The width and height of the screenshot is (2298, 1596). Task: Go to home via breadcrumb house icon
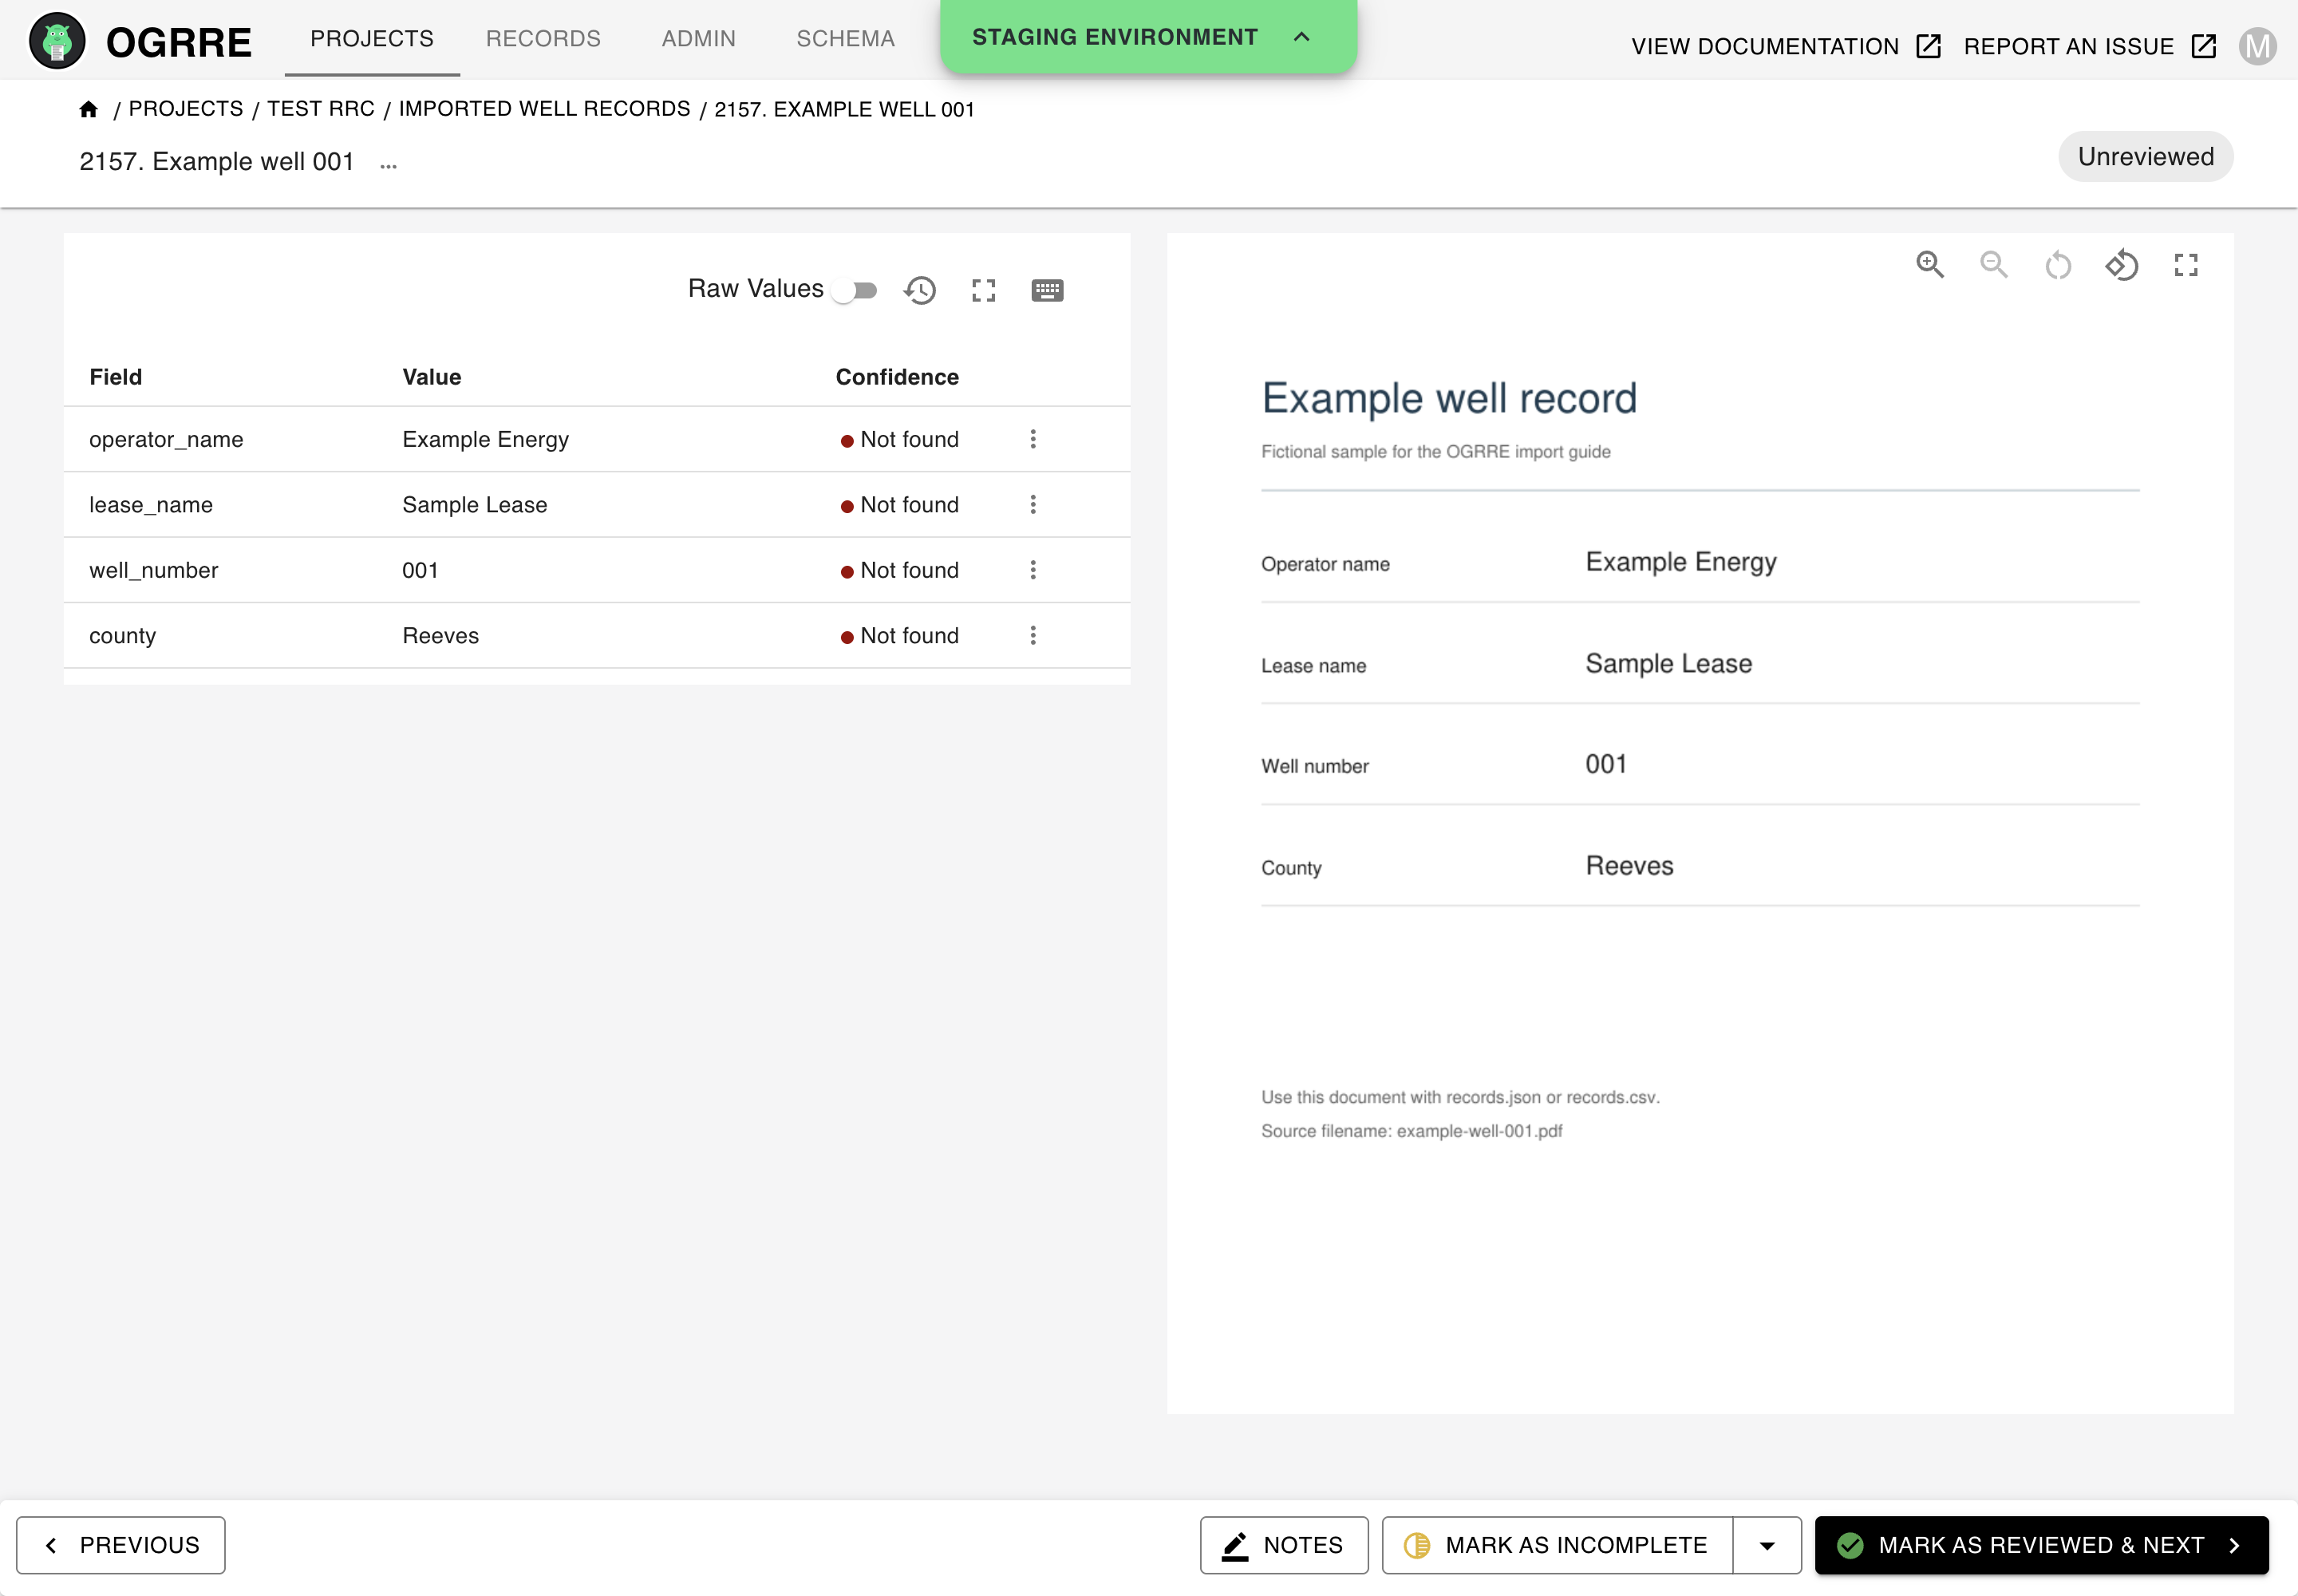click(x=89, y=109)
